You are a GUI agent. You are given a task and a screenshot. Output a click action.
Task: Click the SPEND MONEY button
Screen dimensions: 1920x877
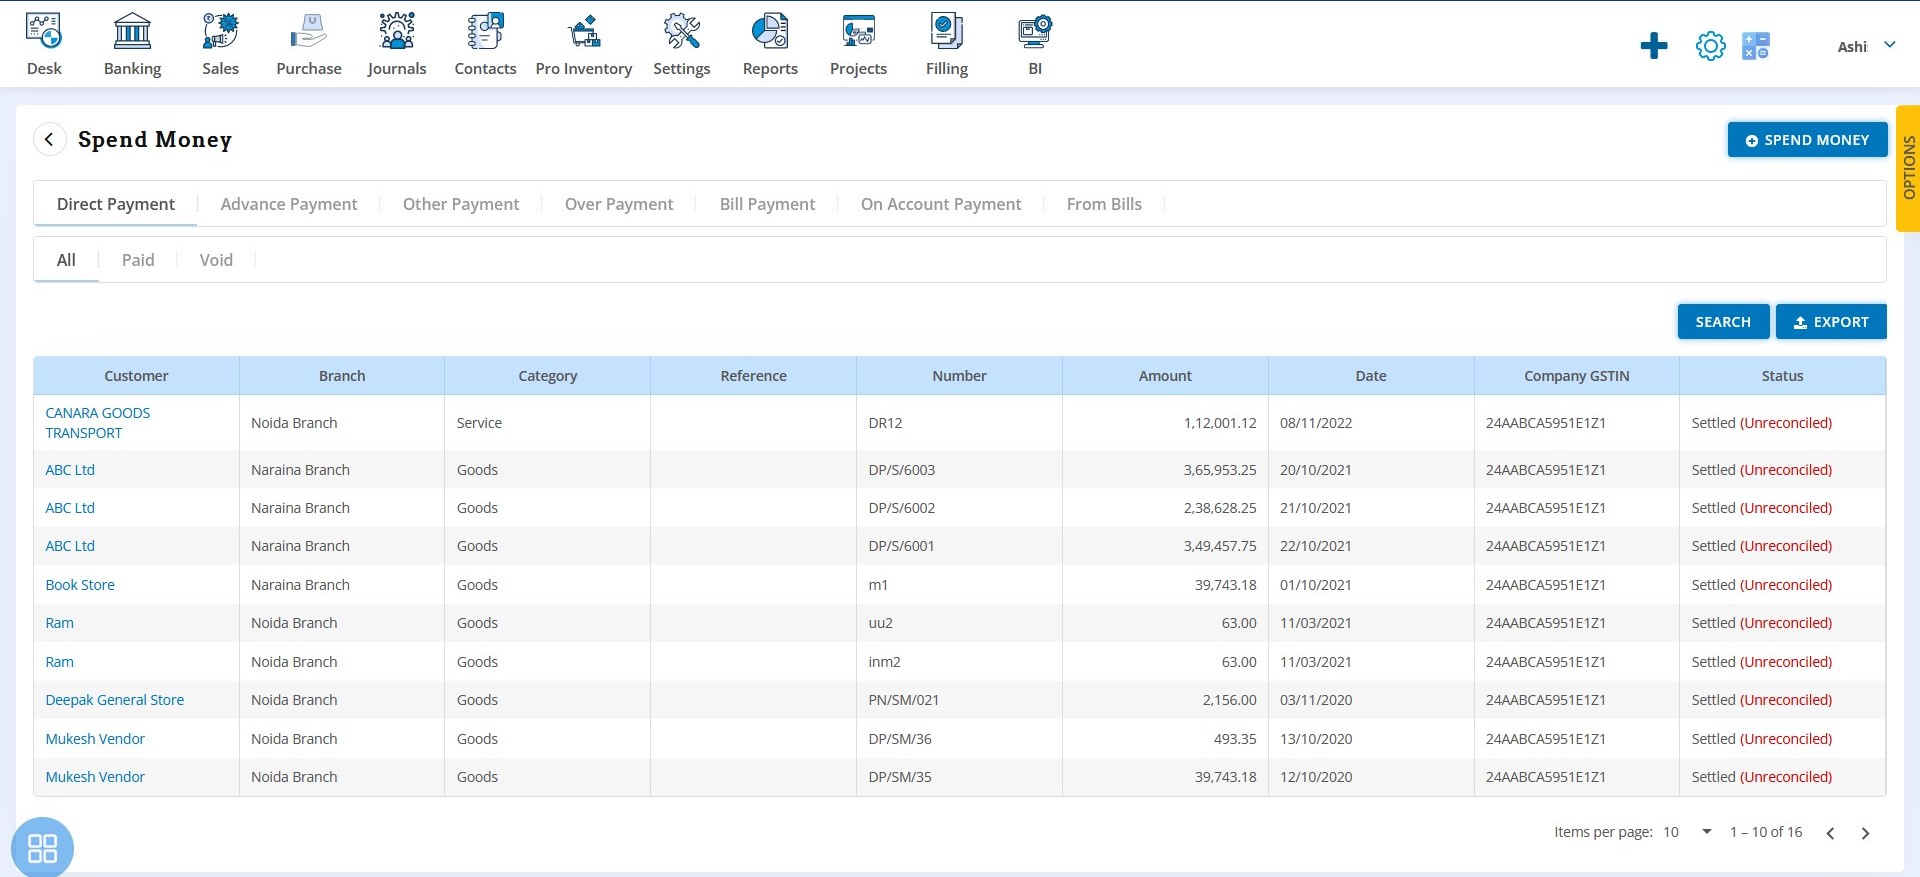(1807, 140)
